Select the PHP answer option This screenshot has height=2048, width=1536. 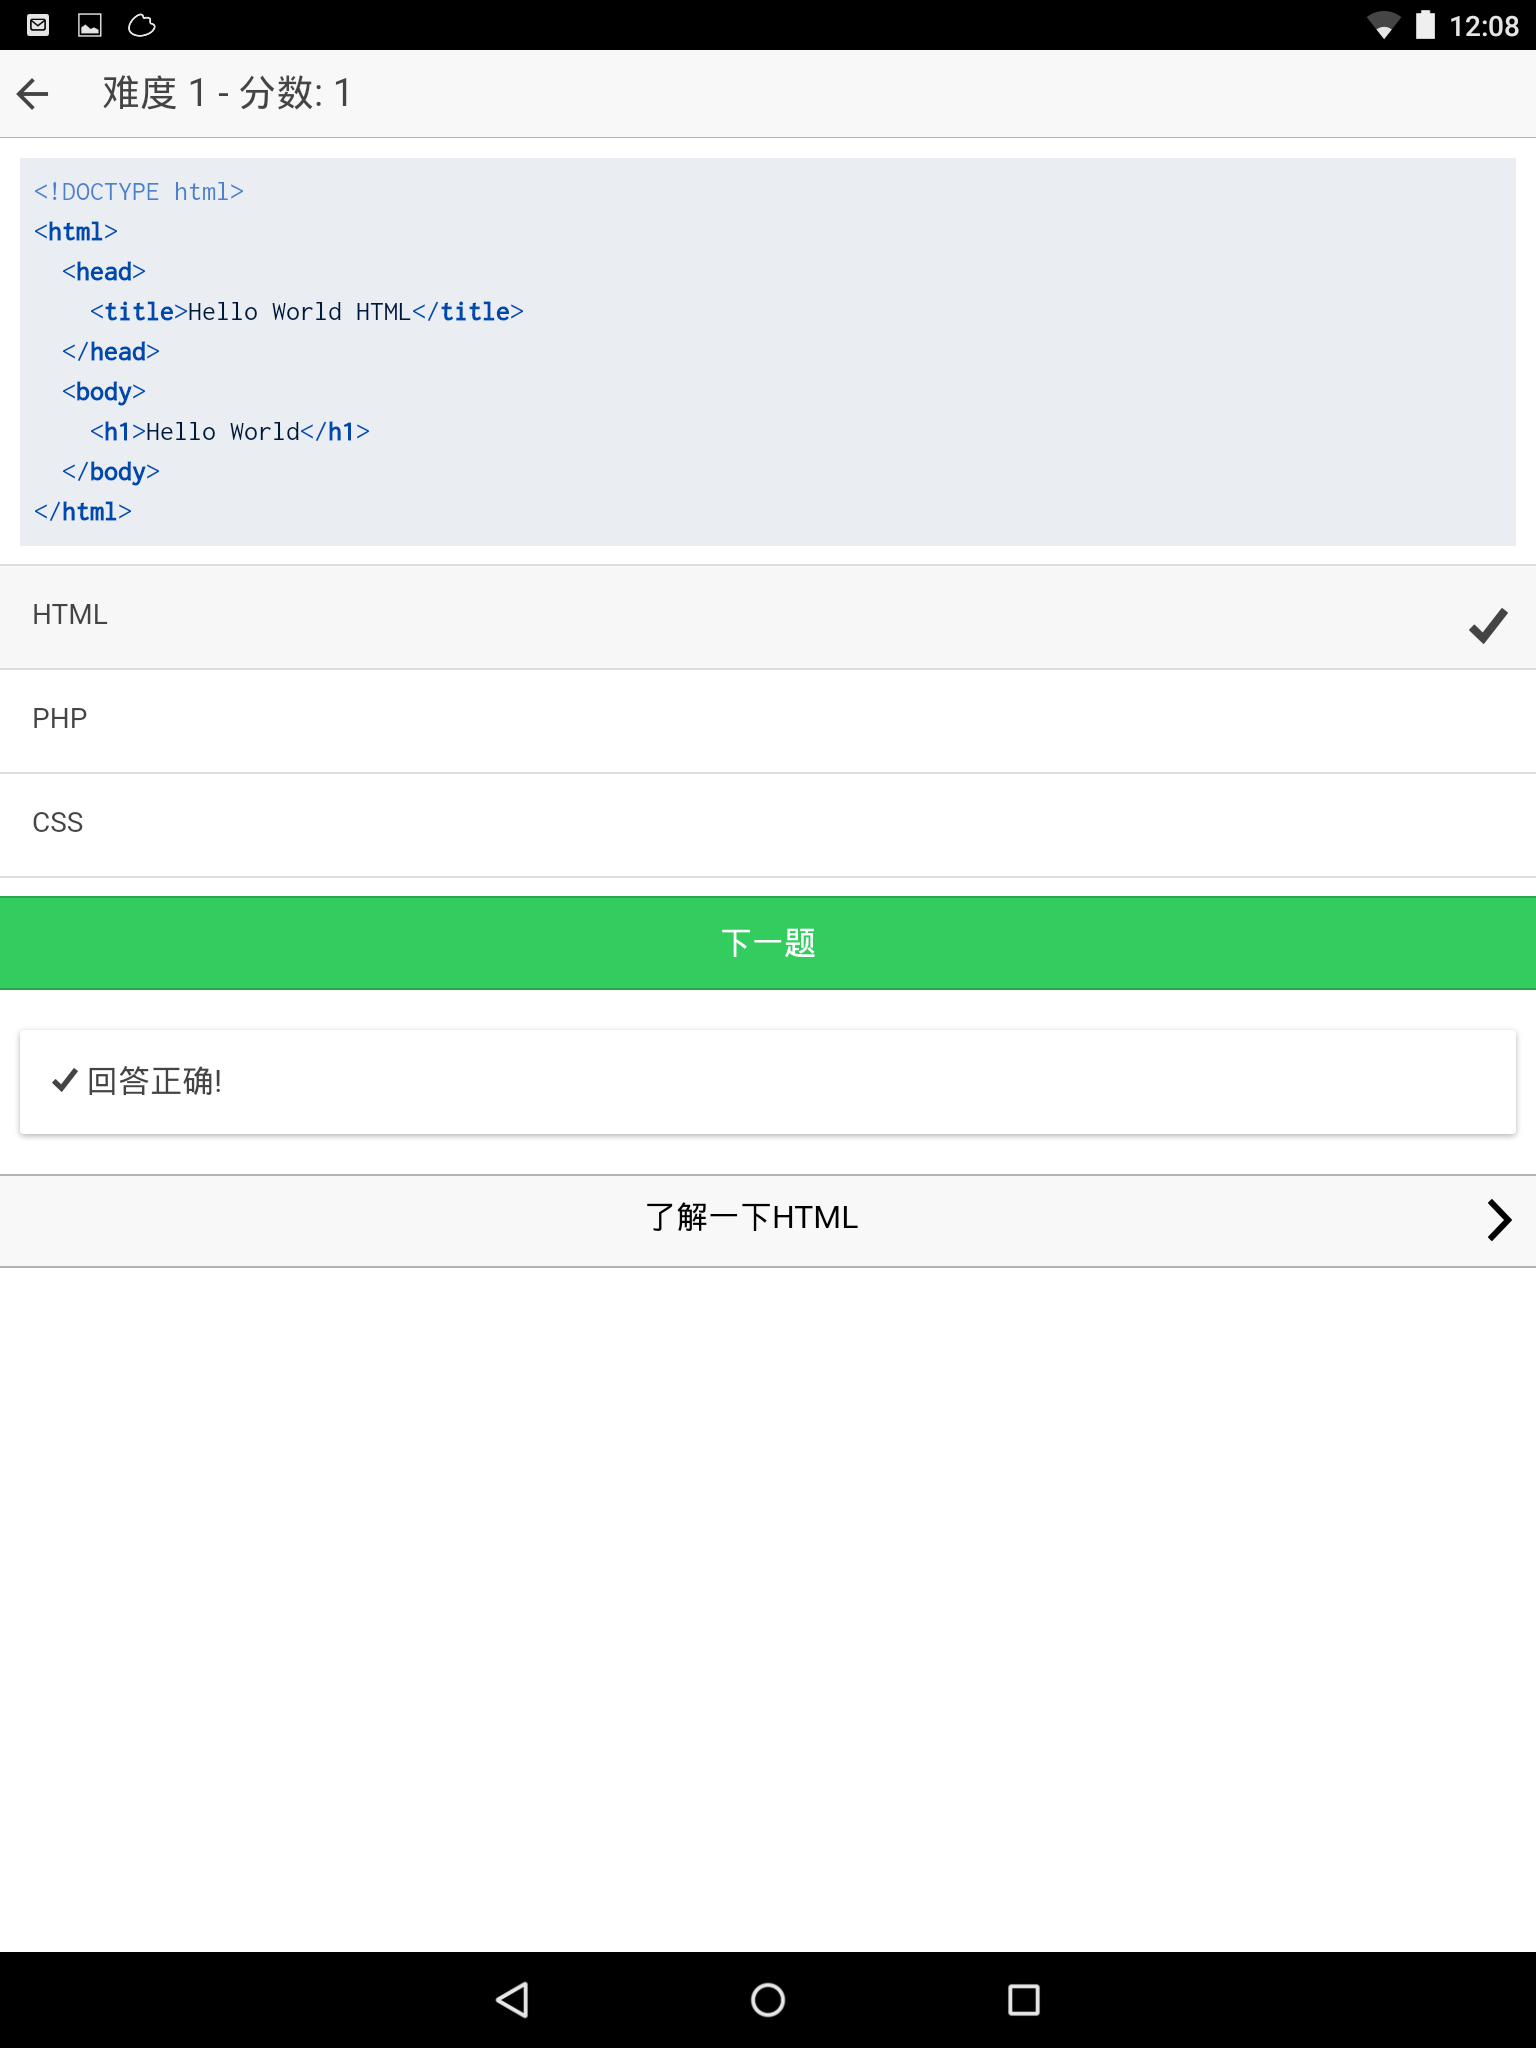[768, 721]
